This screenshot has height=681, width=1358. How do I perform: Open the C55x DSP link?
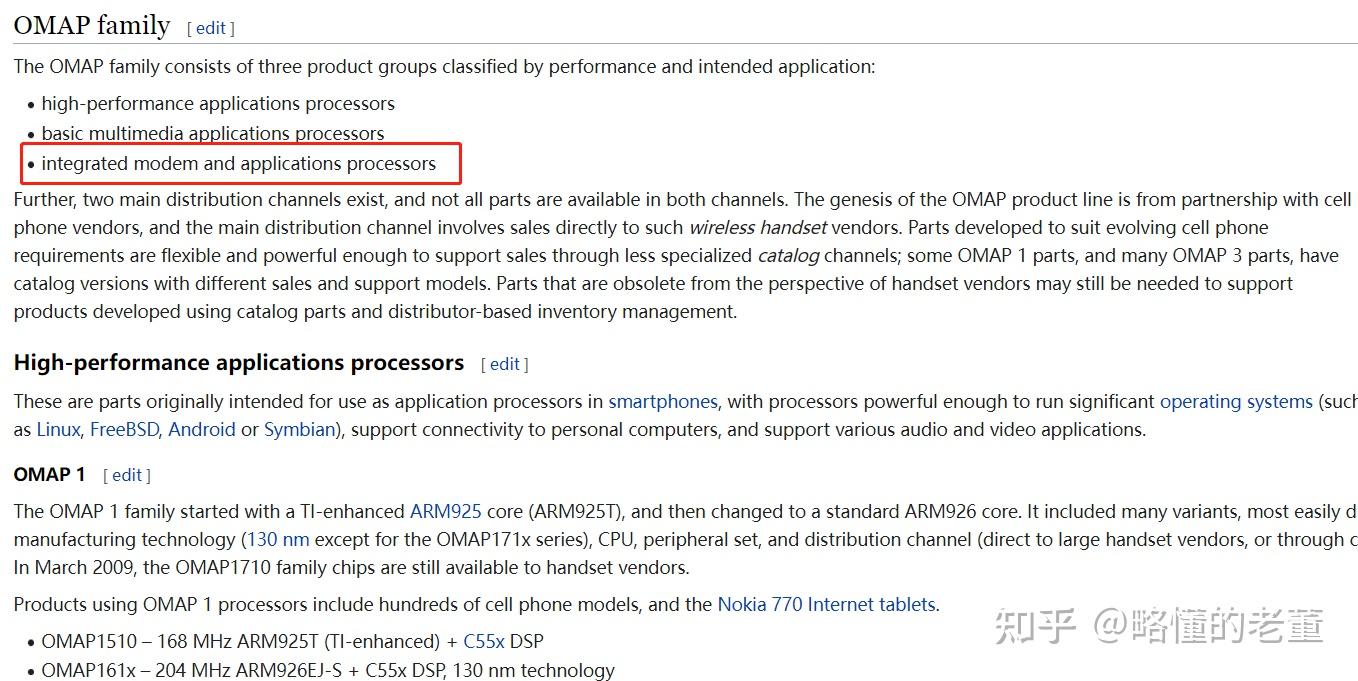(x=484, y=641)
